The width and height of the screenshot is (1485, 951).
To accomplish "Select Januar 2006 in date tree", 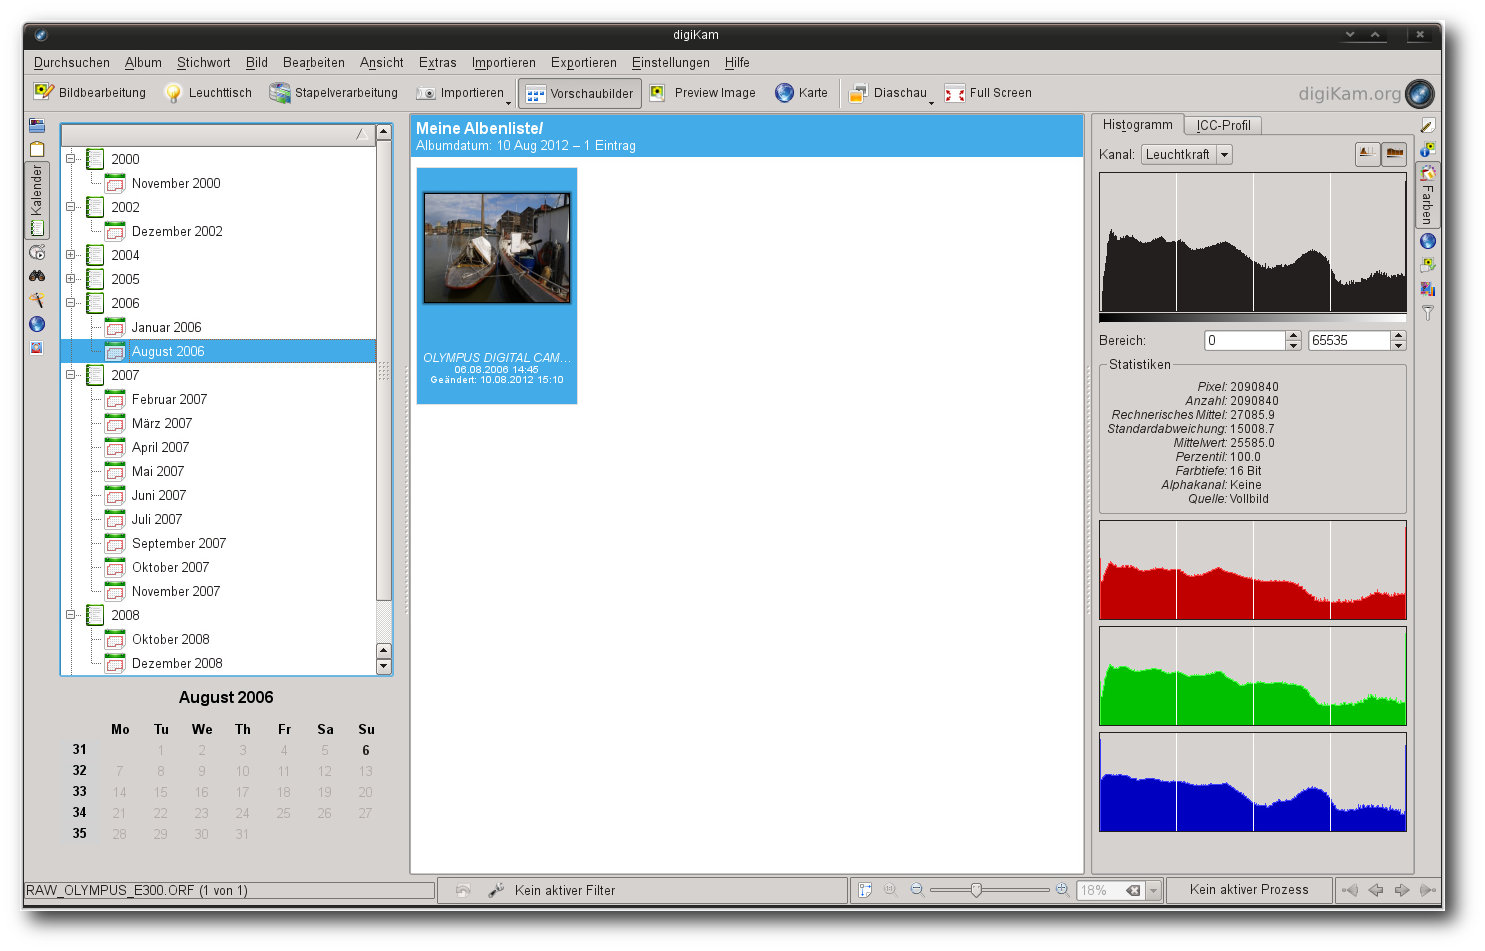I will tap(166, 327).
